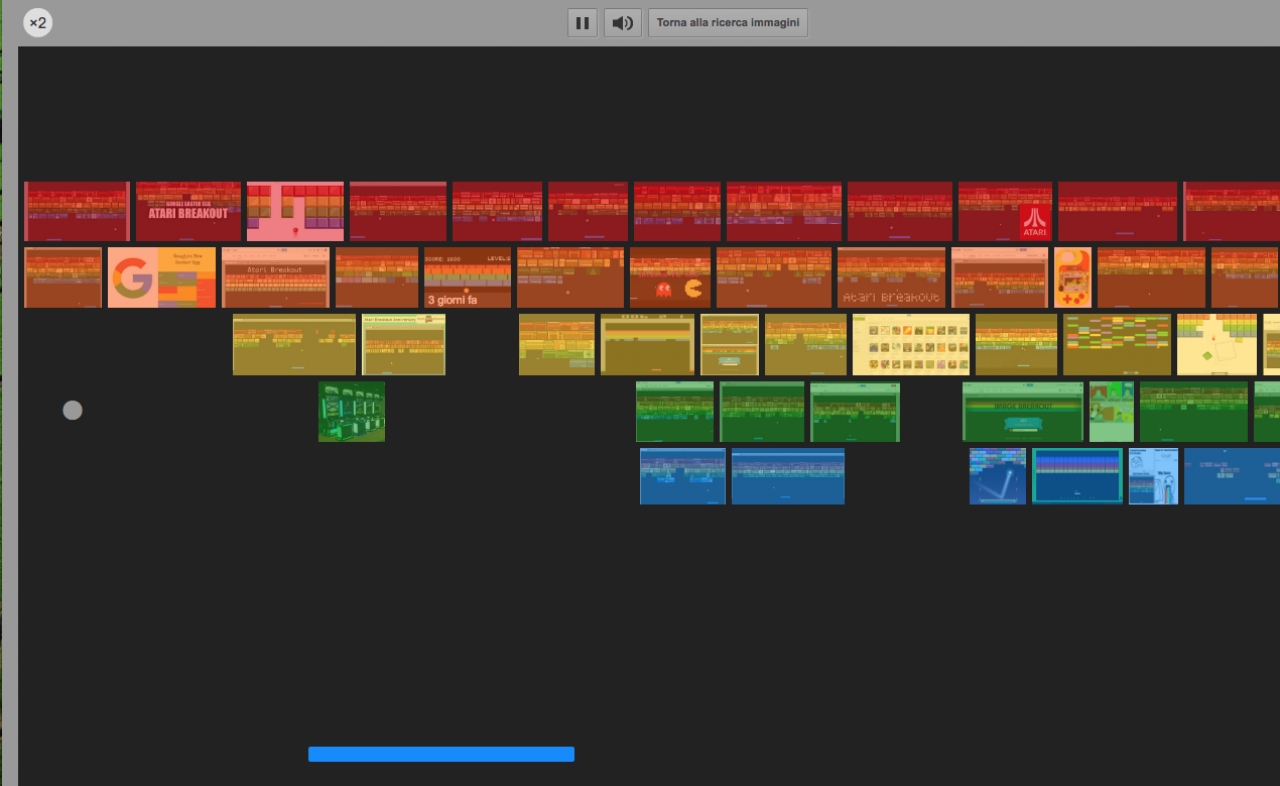Click the ×2 lives counter badge

(38, 22)
